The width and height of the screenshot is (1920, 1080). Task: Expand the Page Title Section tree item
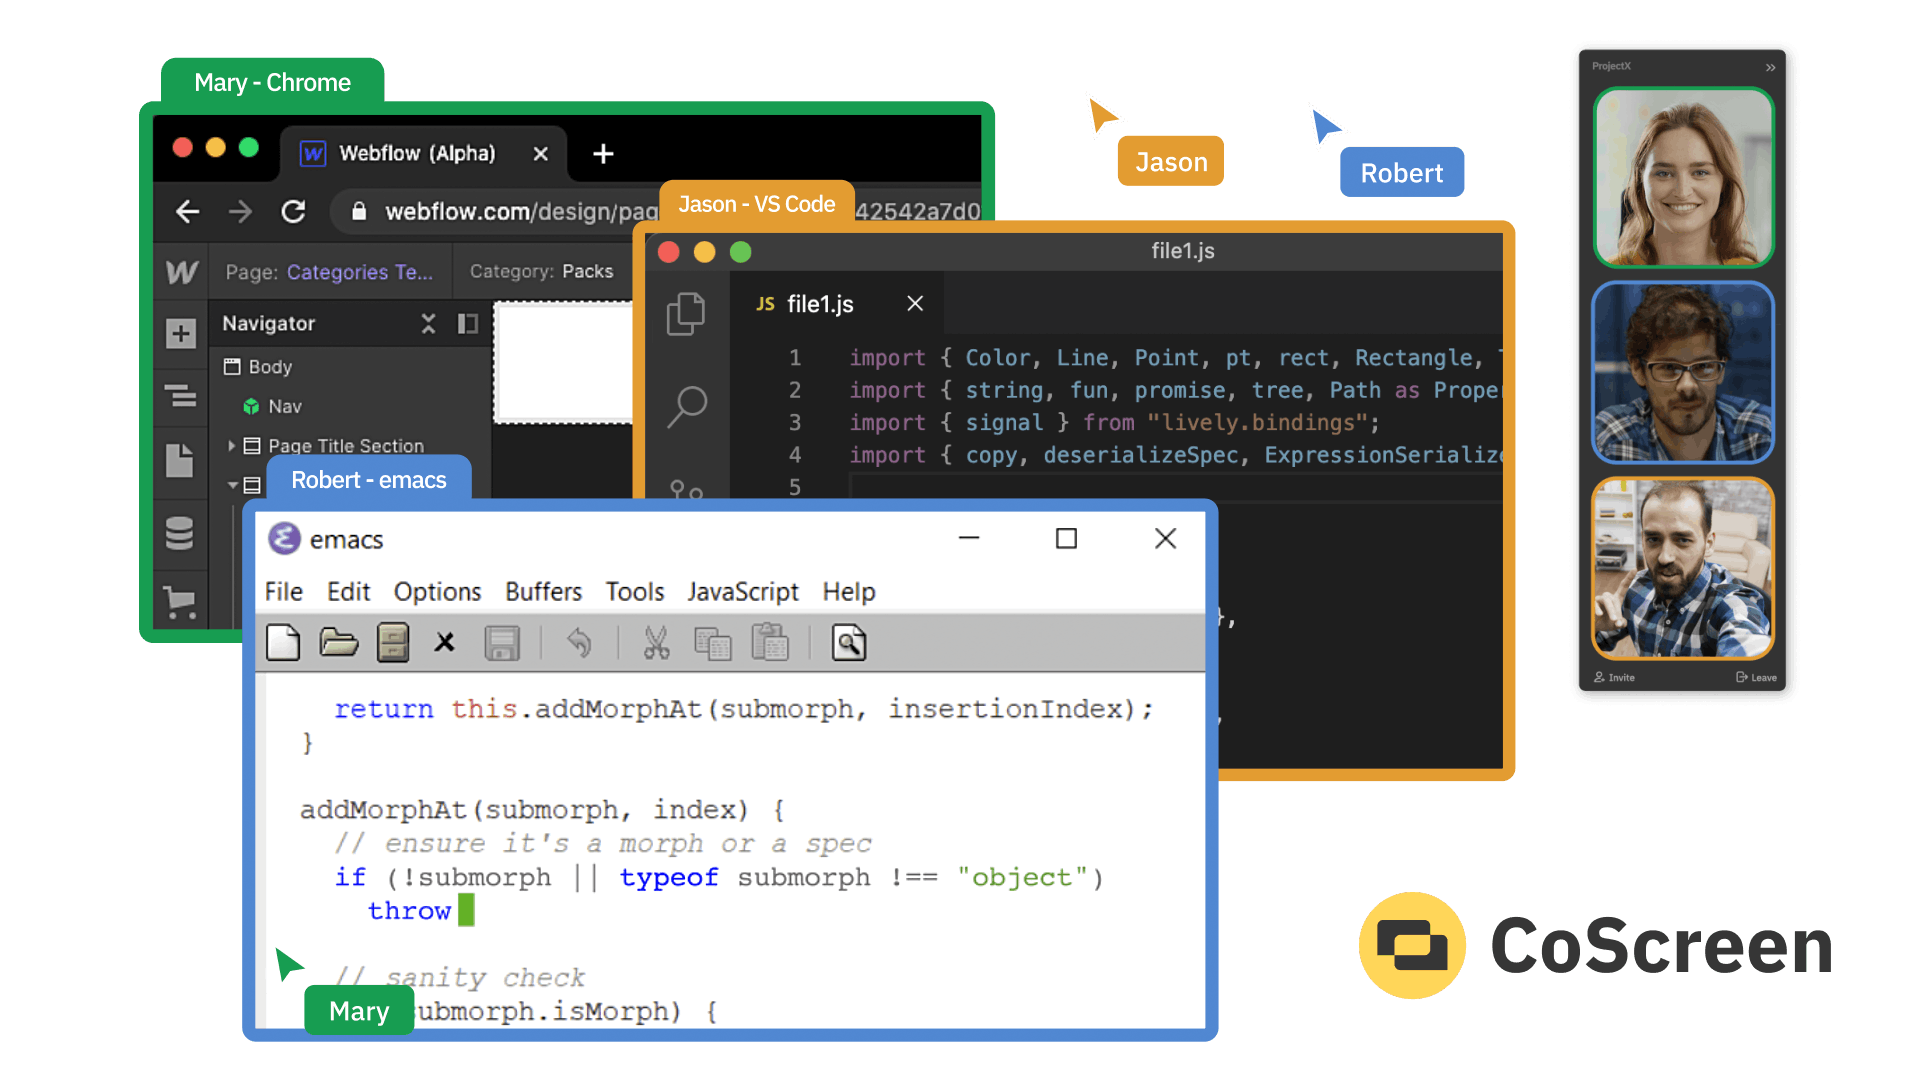231,446
